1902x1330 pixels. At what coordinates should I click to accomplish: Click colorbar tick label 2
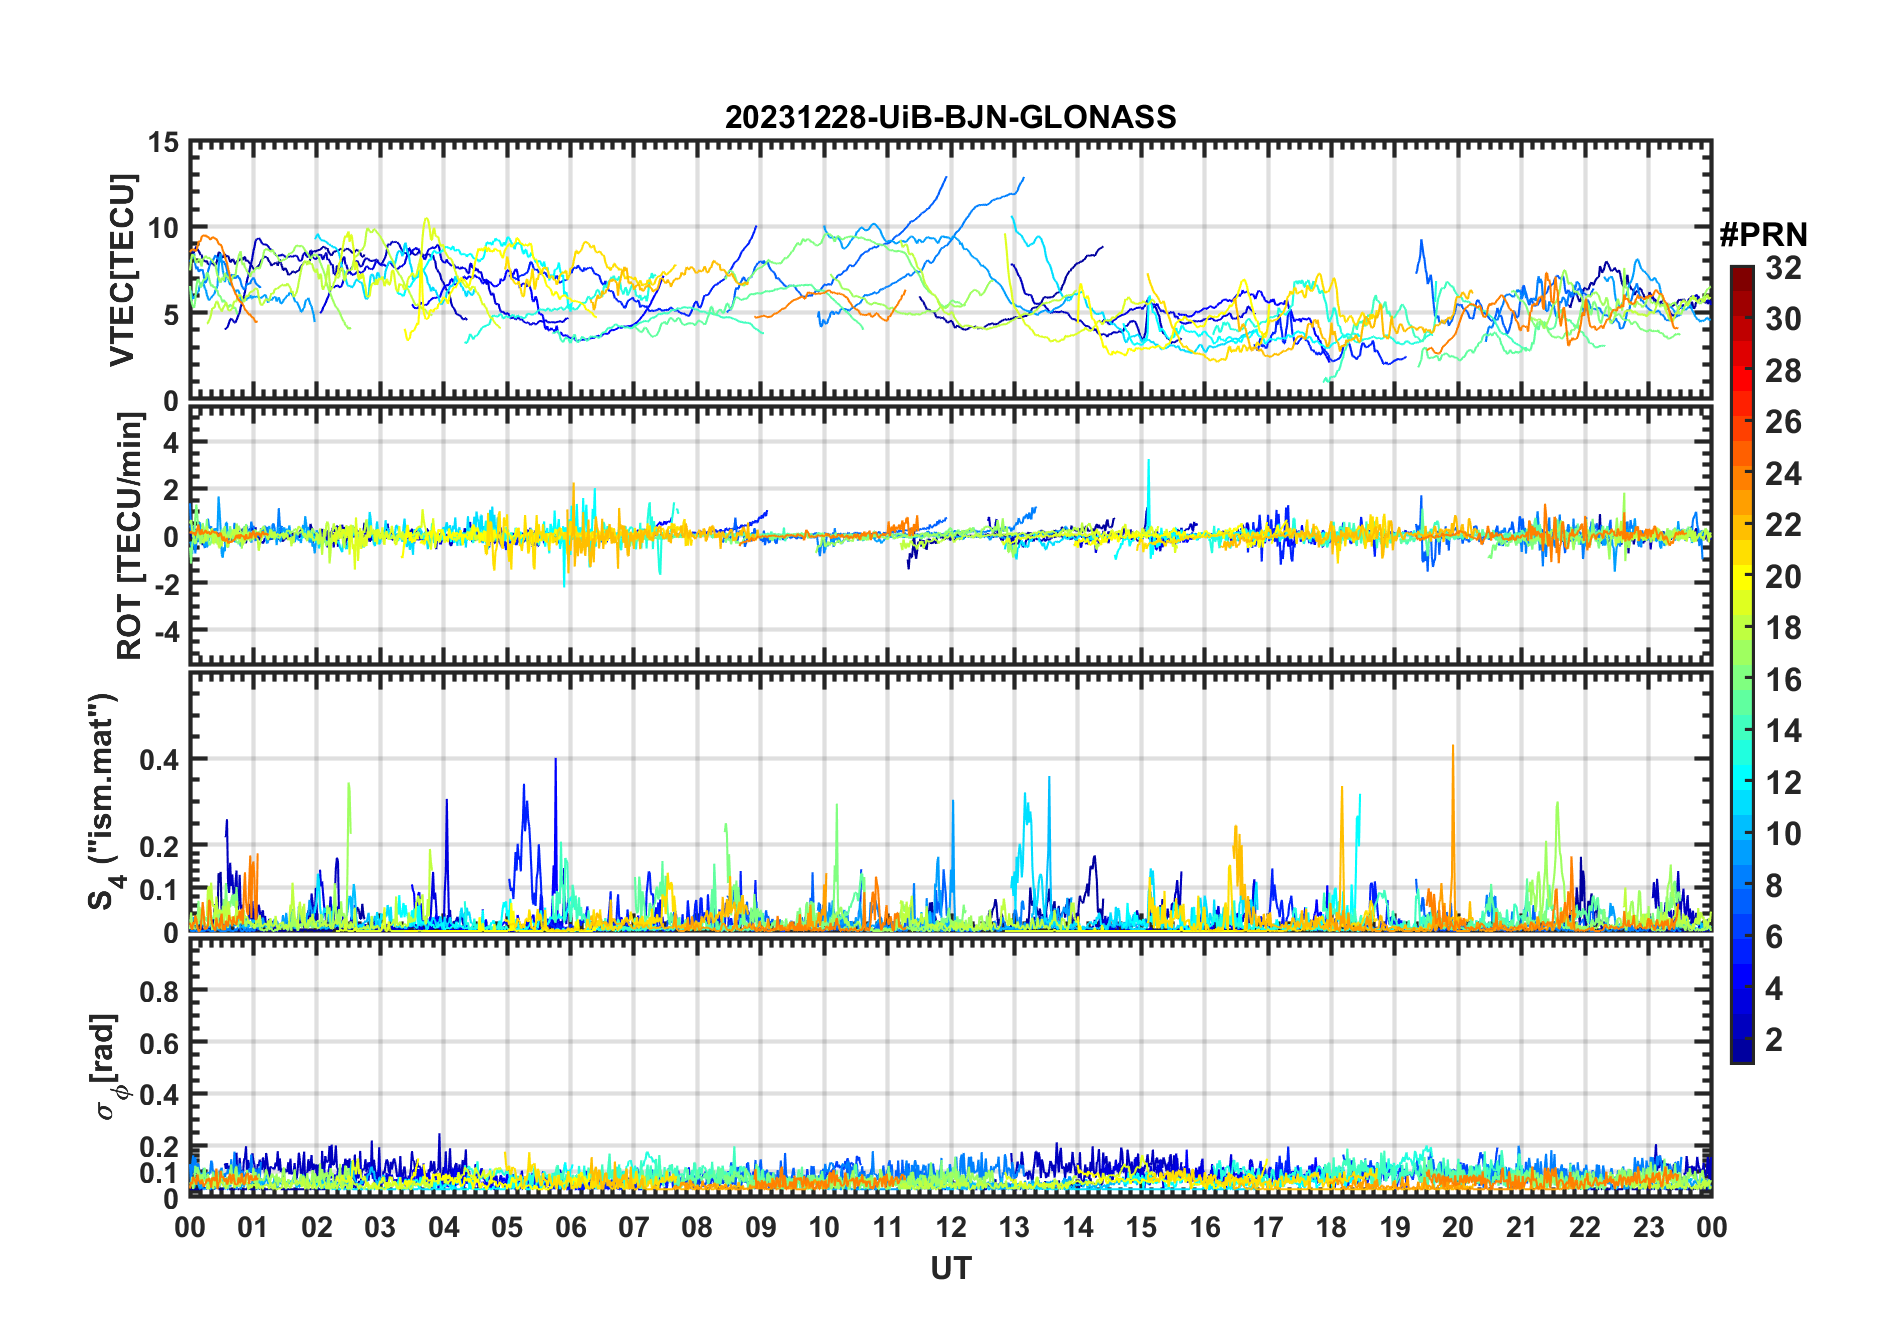(x=1774, y=1039)
